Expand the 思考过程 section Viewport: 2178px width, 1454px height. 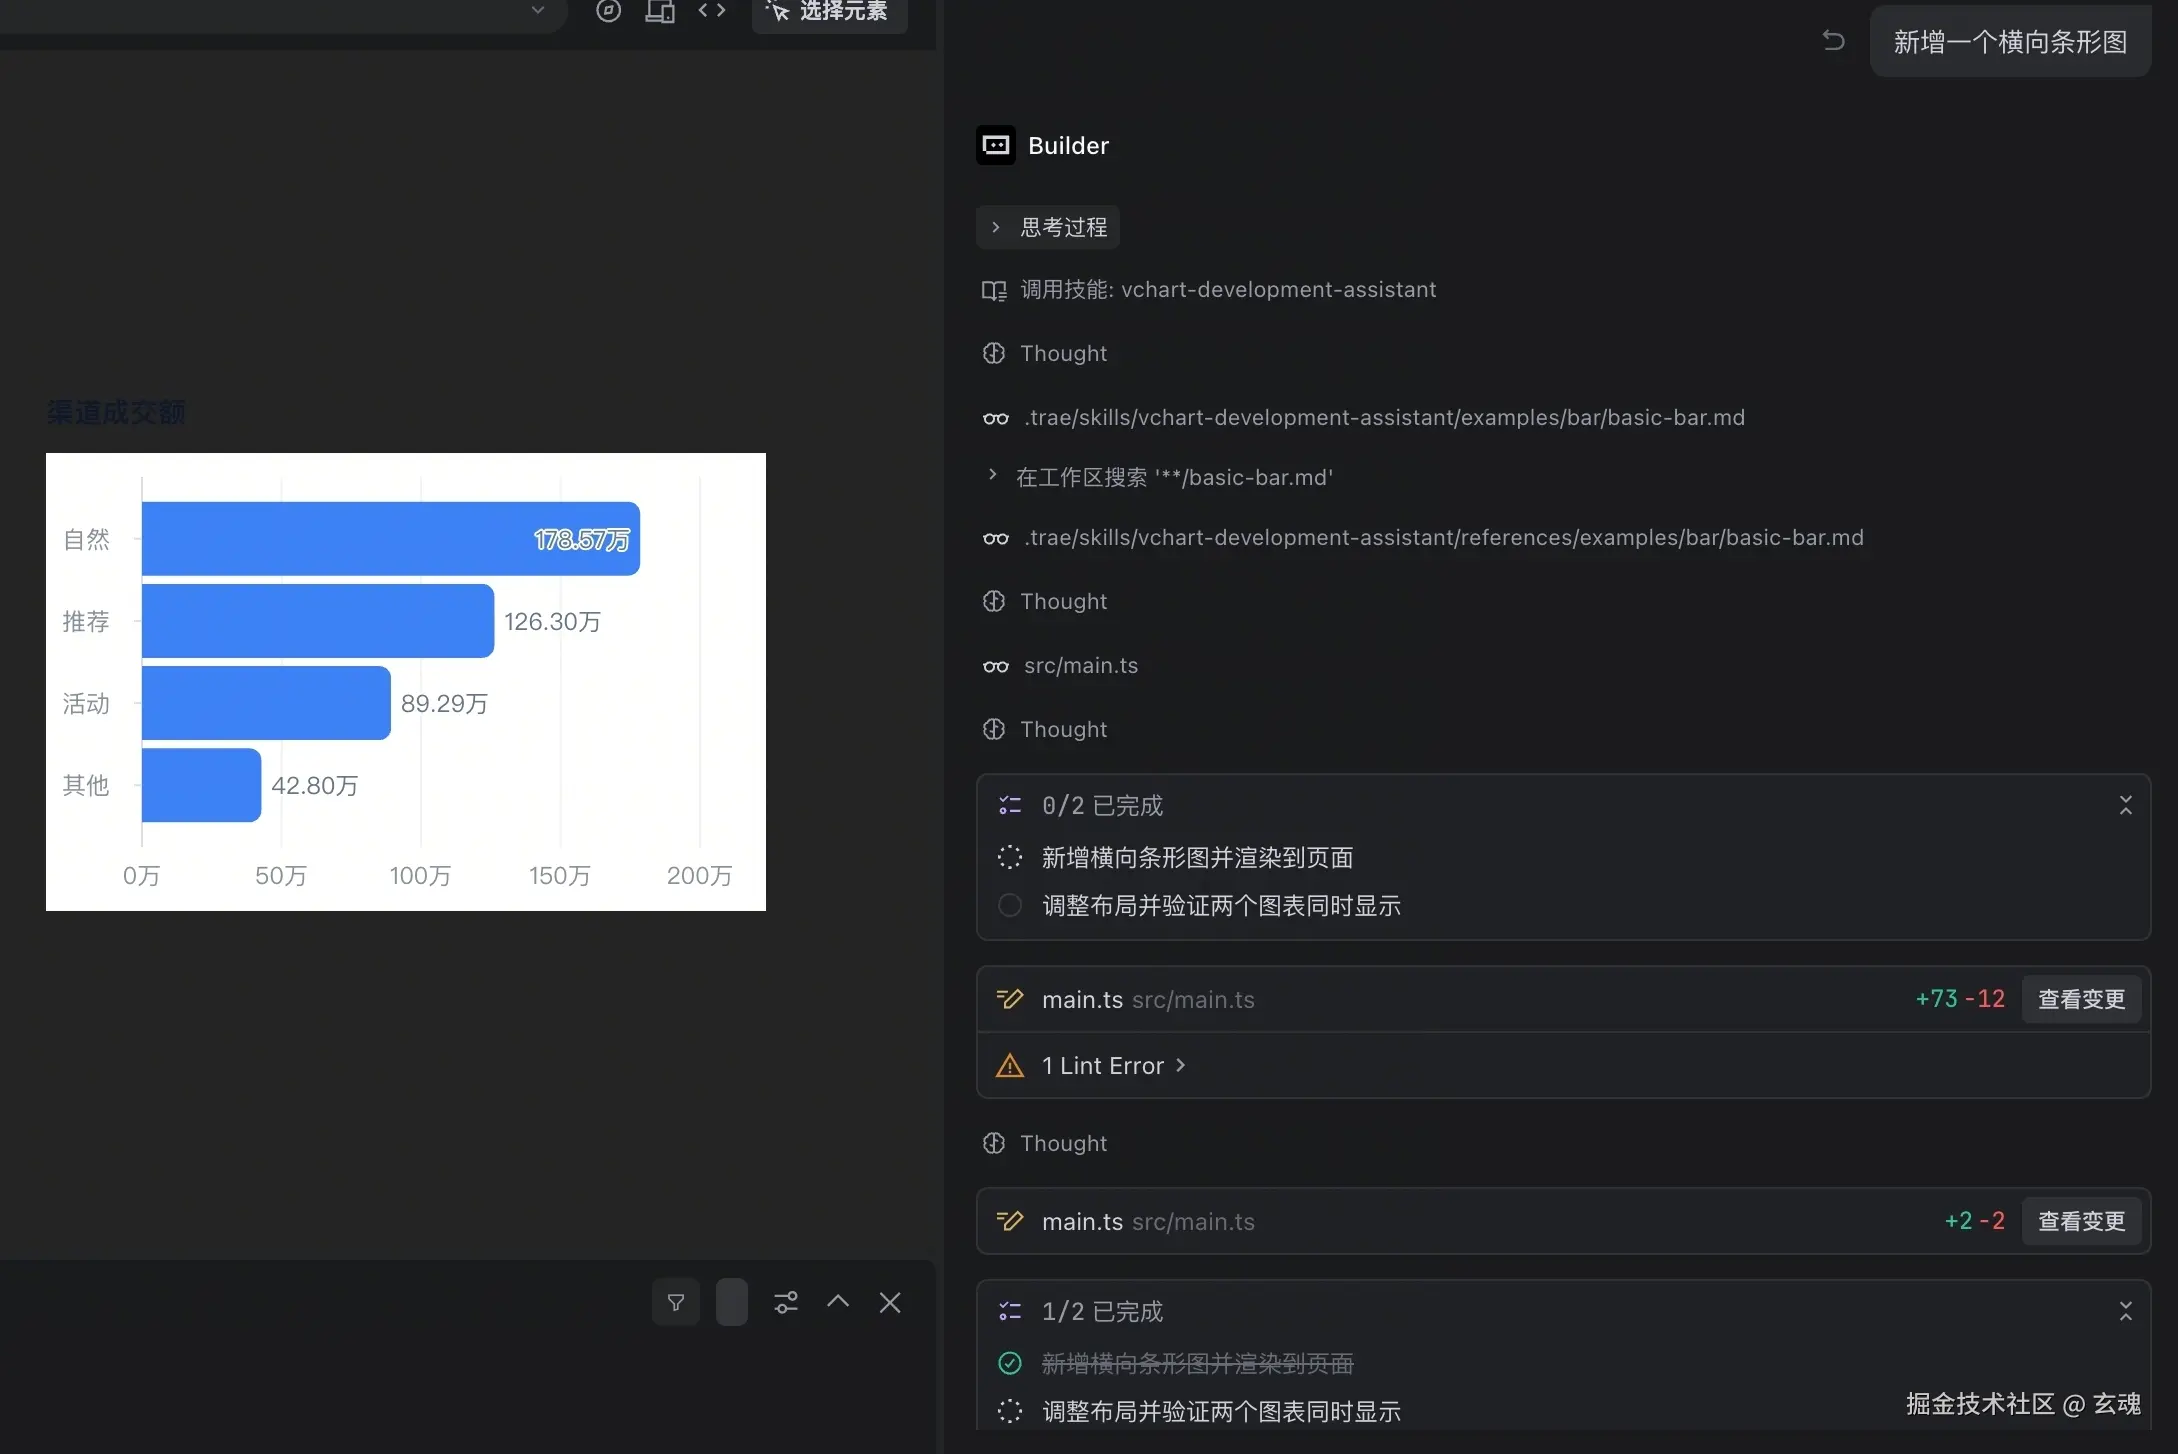click(x=1048, y=228)
